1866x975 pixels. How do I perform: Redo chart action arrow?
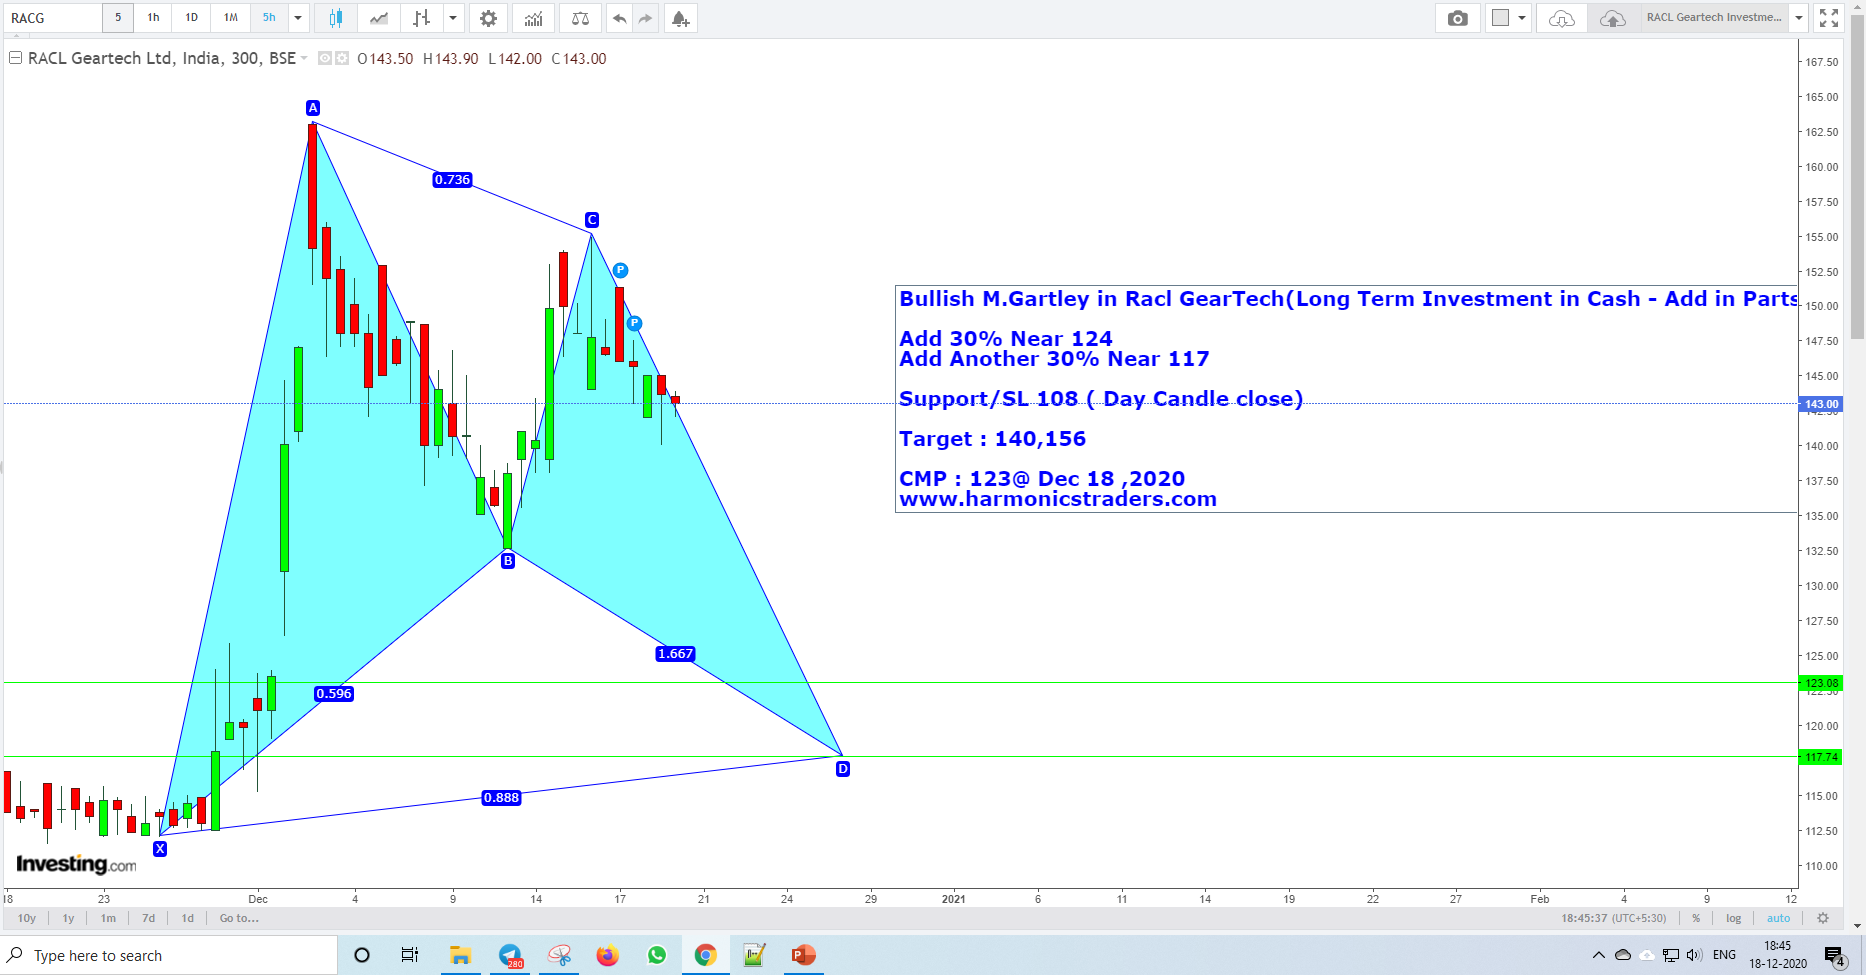(x=646, y=18)
